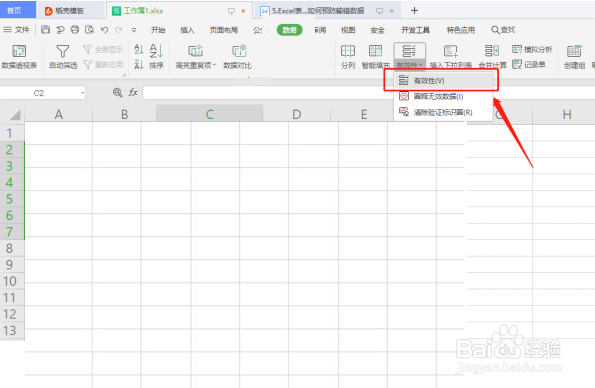Expand the filter group dialog launcher

click(x=124, y=75)
